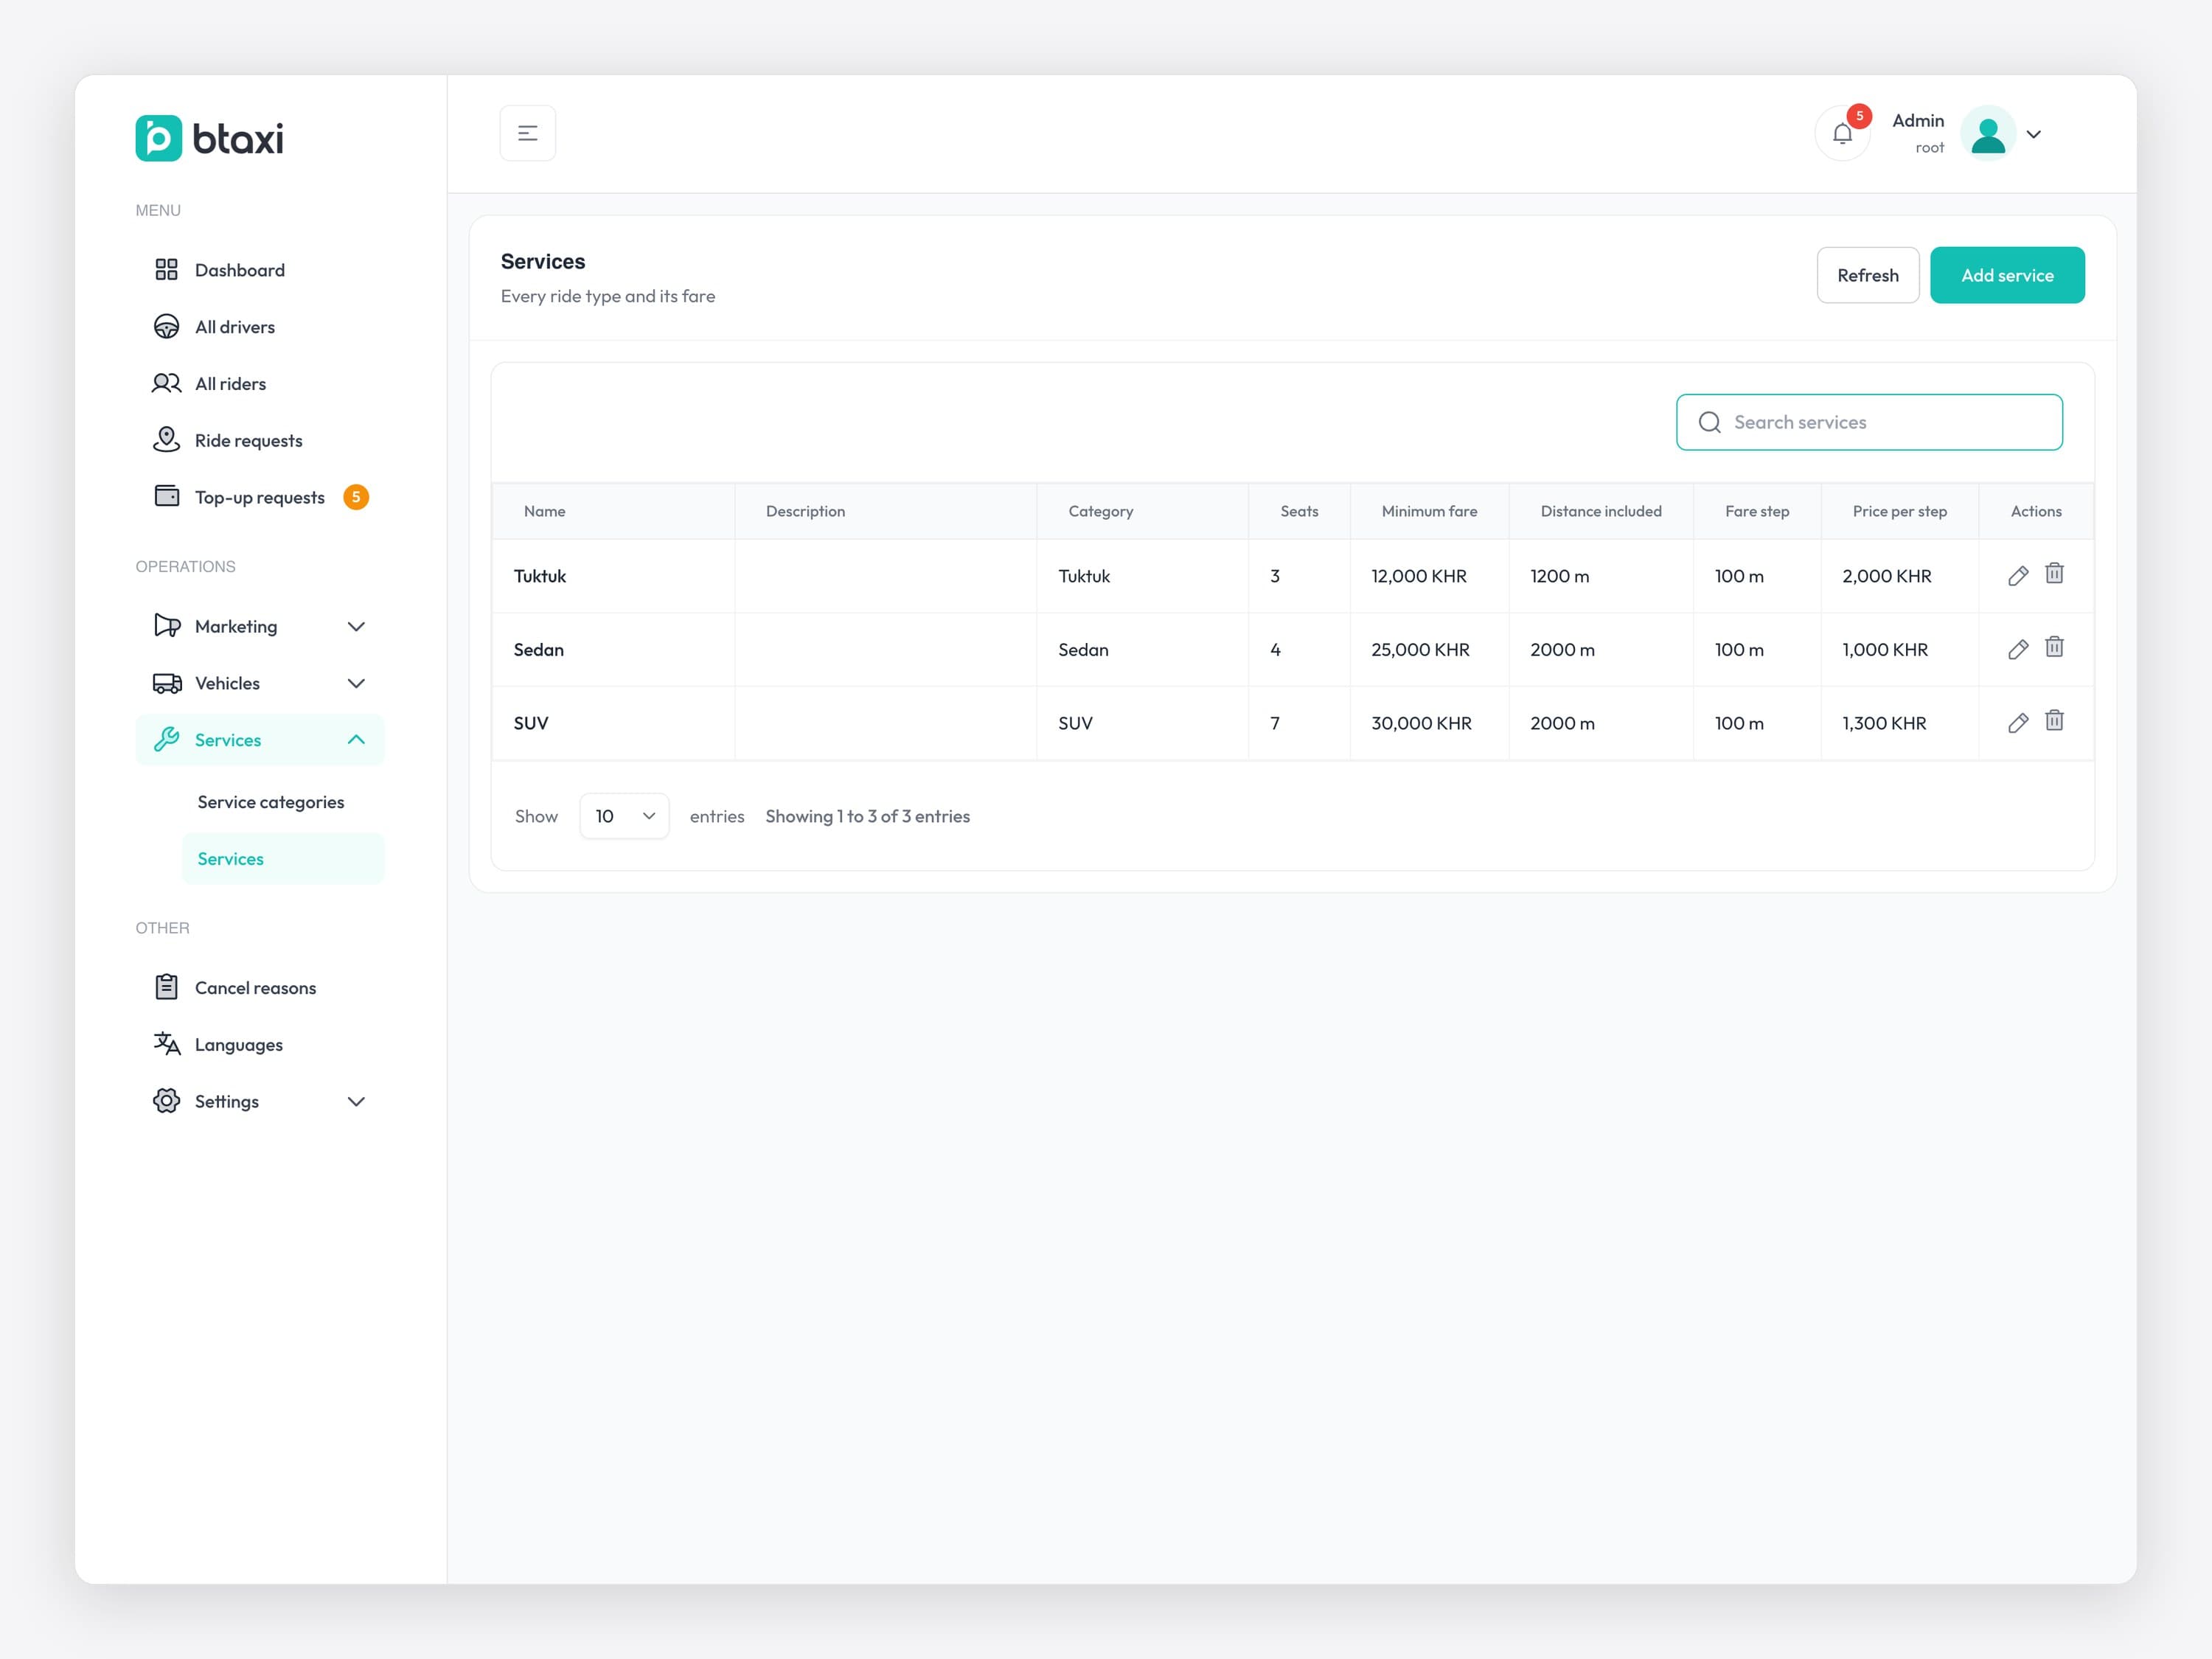2212x1659 pixels.
Task: Open the notifications bell
Action: coord(1842,133)
